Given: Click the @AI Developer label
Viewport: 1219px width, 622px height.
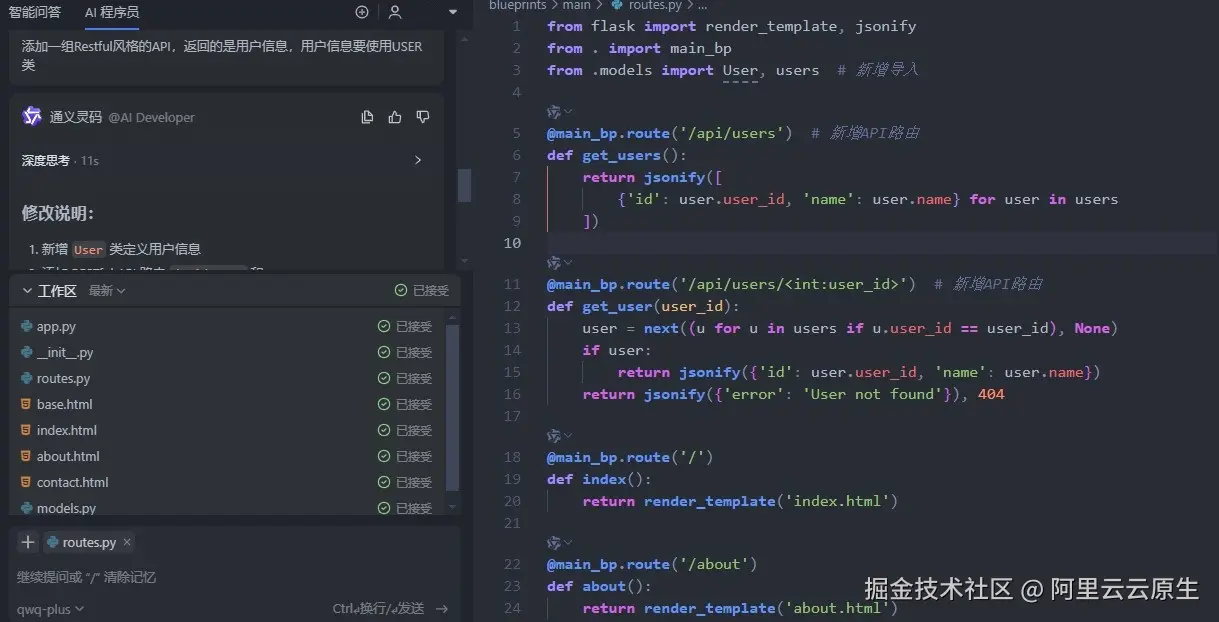Looking at the screenshot, I should [x=151, y=117].
